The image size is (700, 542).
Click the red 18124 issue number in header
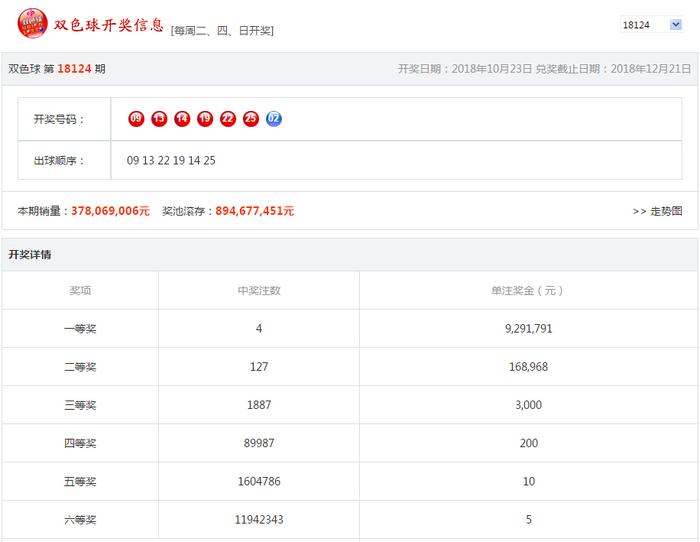click(x=74, y=69)
